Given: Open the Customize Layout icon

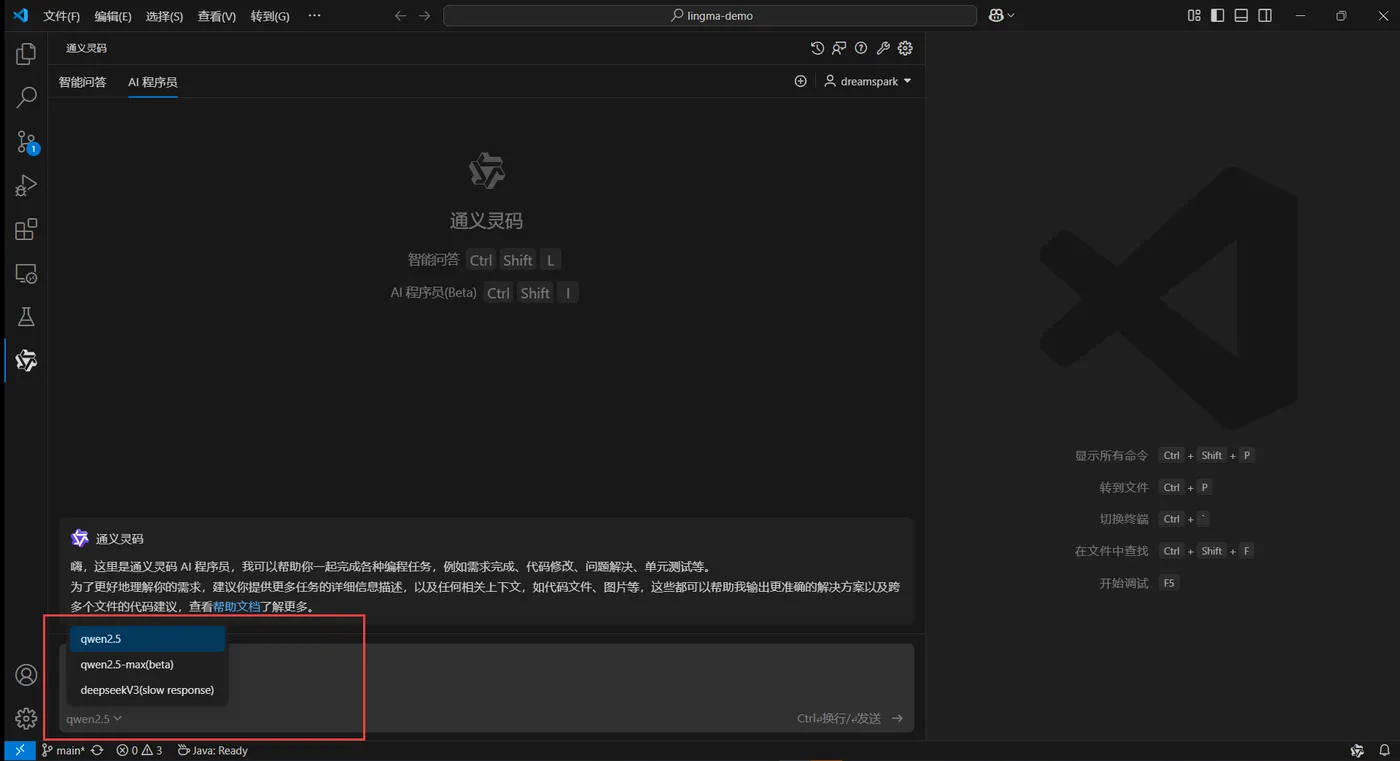Looking at the screenshot, I should pos(1194,15).
